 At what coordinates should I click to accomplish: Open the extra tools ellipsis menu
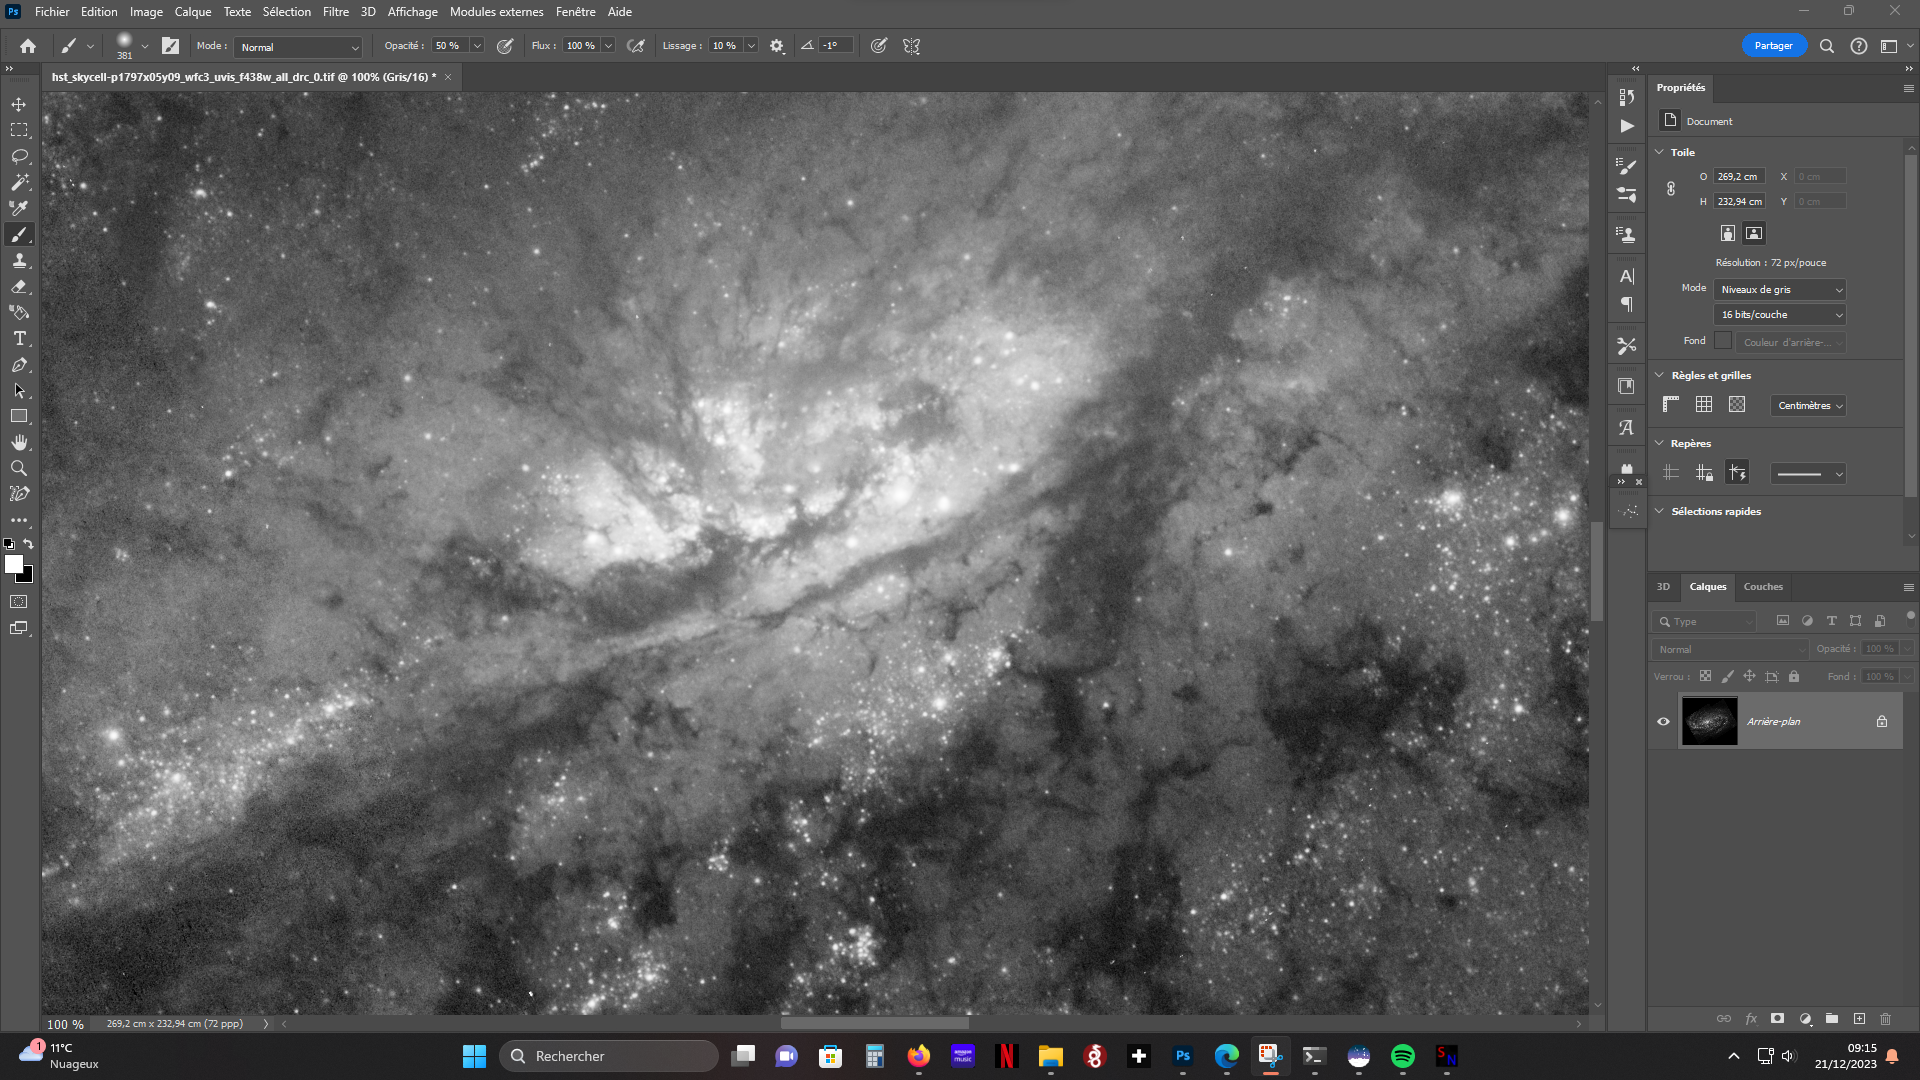point(19,520)
